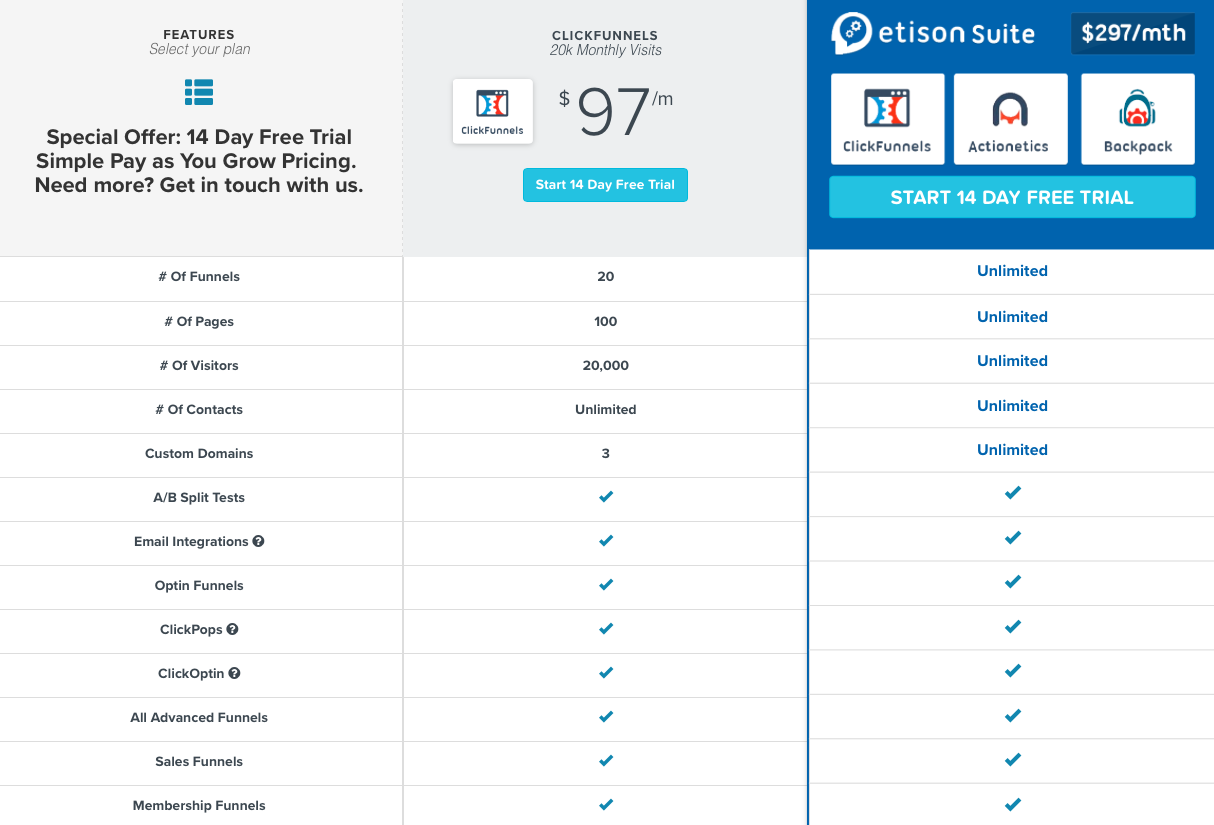Click the ClickFunnels logo card in the $97 plan

click(492, 111)
